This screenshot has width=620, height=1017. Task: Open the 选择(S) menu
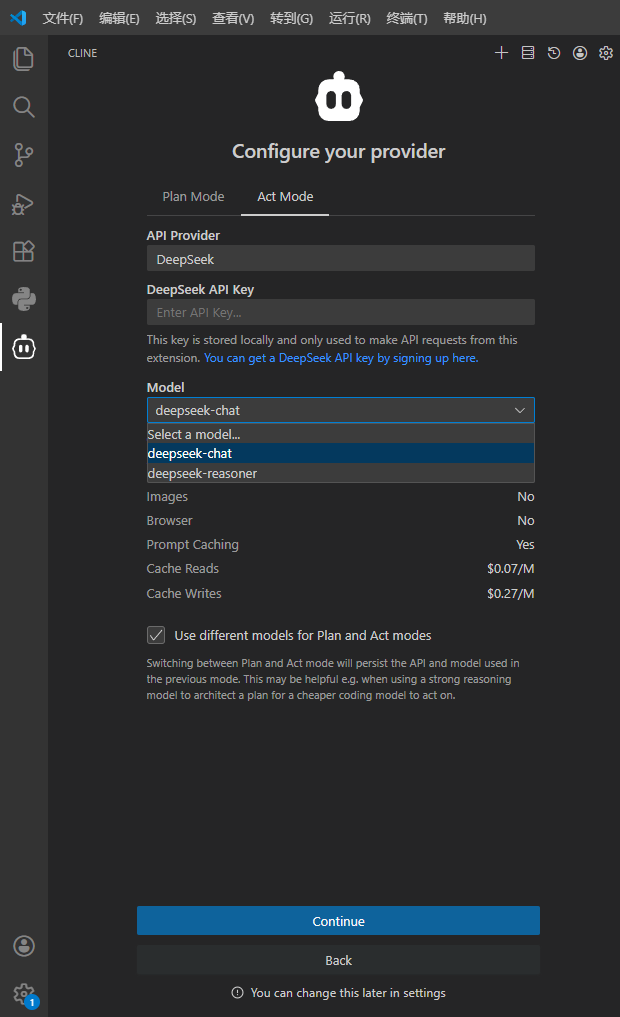(x=176, y=18)
